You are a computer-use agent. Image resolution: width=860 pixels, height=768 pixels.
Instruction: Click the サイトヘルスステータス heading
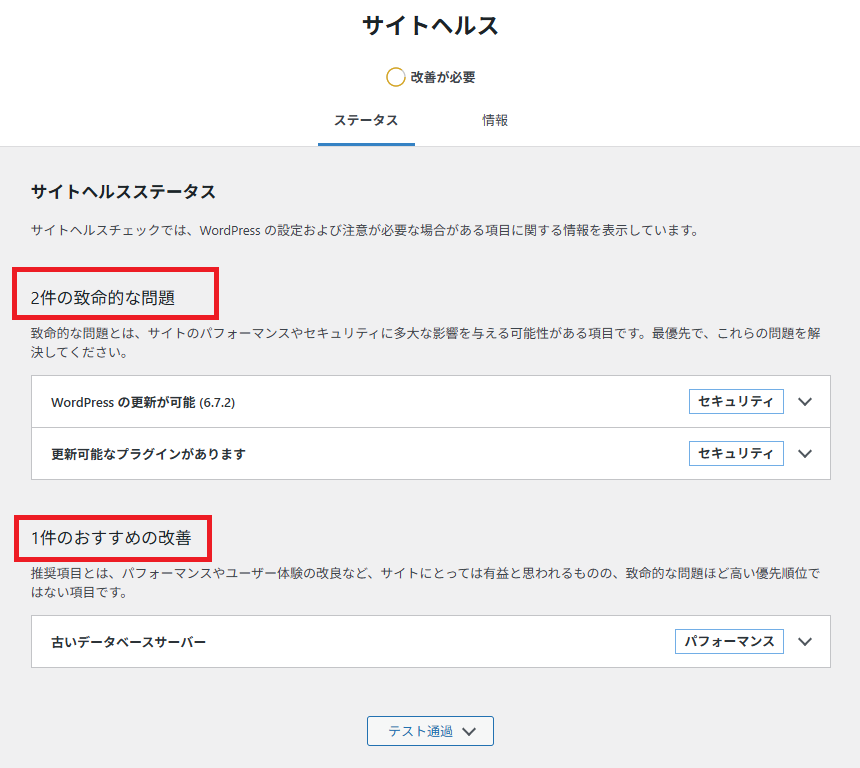(x=123, y=192)
